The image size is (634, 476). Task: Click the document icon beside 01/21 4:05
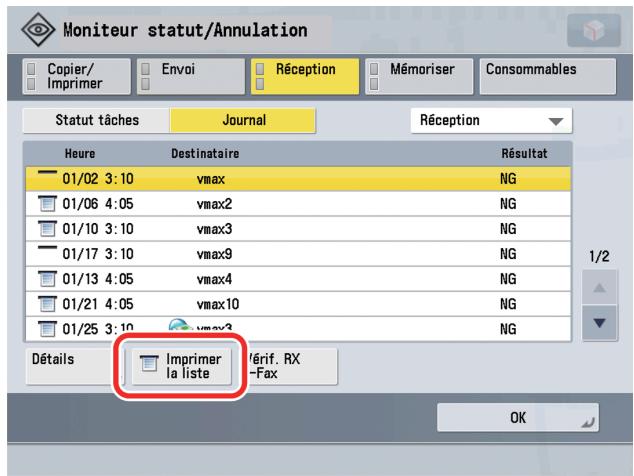pyautogui.click(x=47, y=304)
